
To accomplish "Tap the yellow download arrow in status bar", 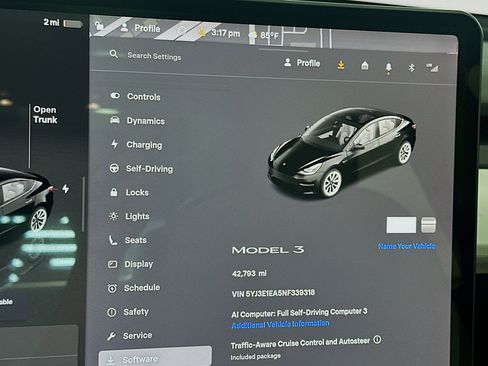I will [x=202, y=32].
